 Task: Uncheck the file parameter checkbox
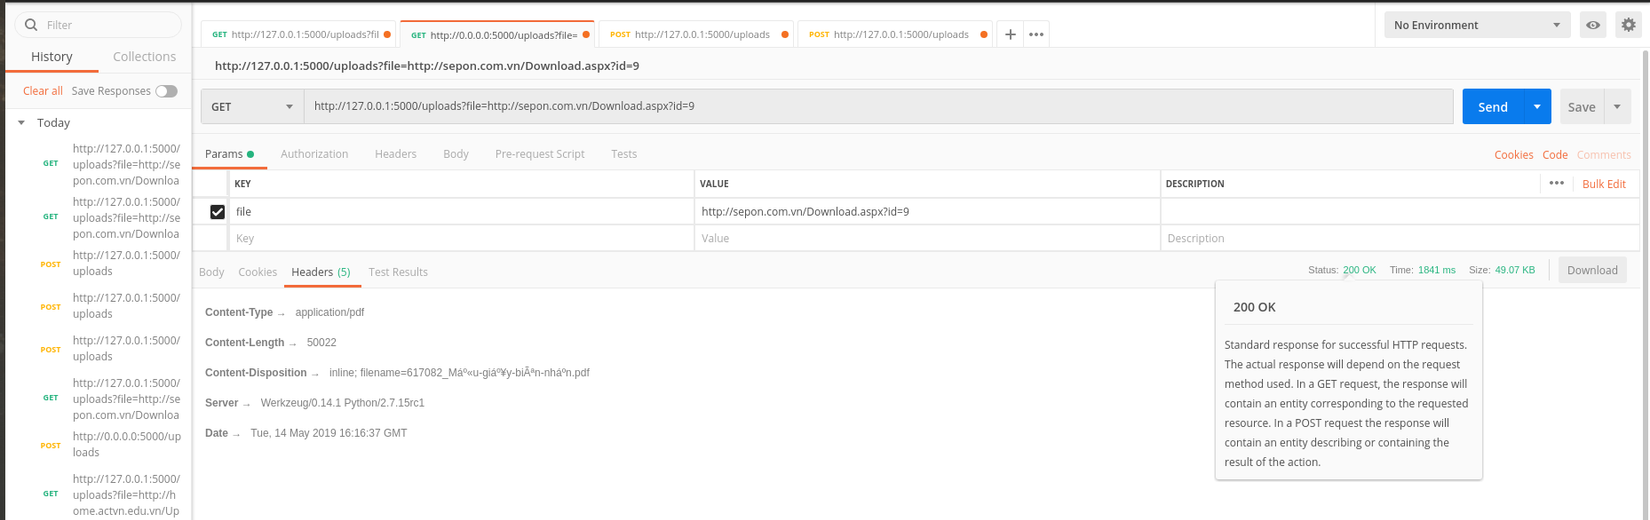[x=217, y=212]
